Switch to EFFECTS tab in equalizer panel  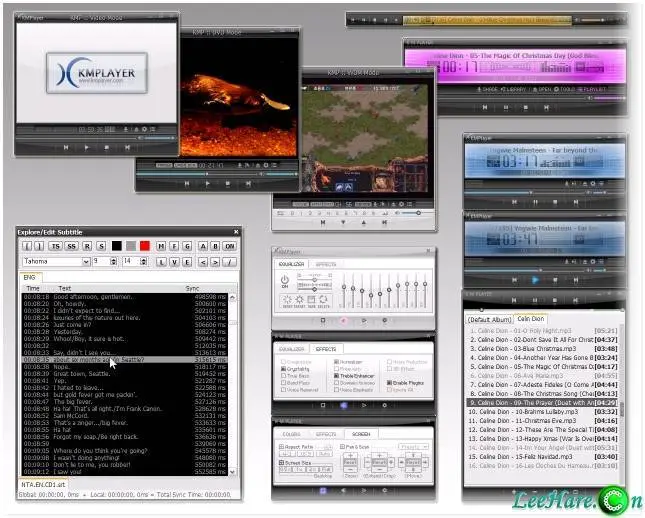pos(326,264)
